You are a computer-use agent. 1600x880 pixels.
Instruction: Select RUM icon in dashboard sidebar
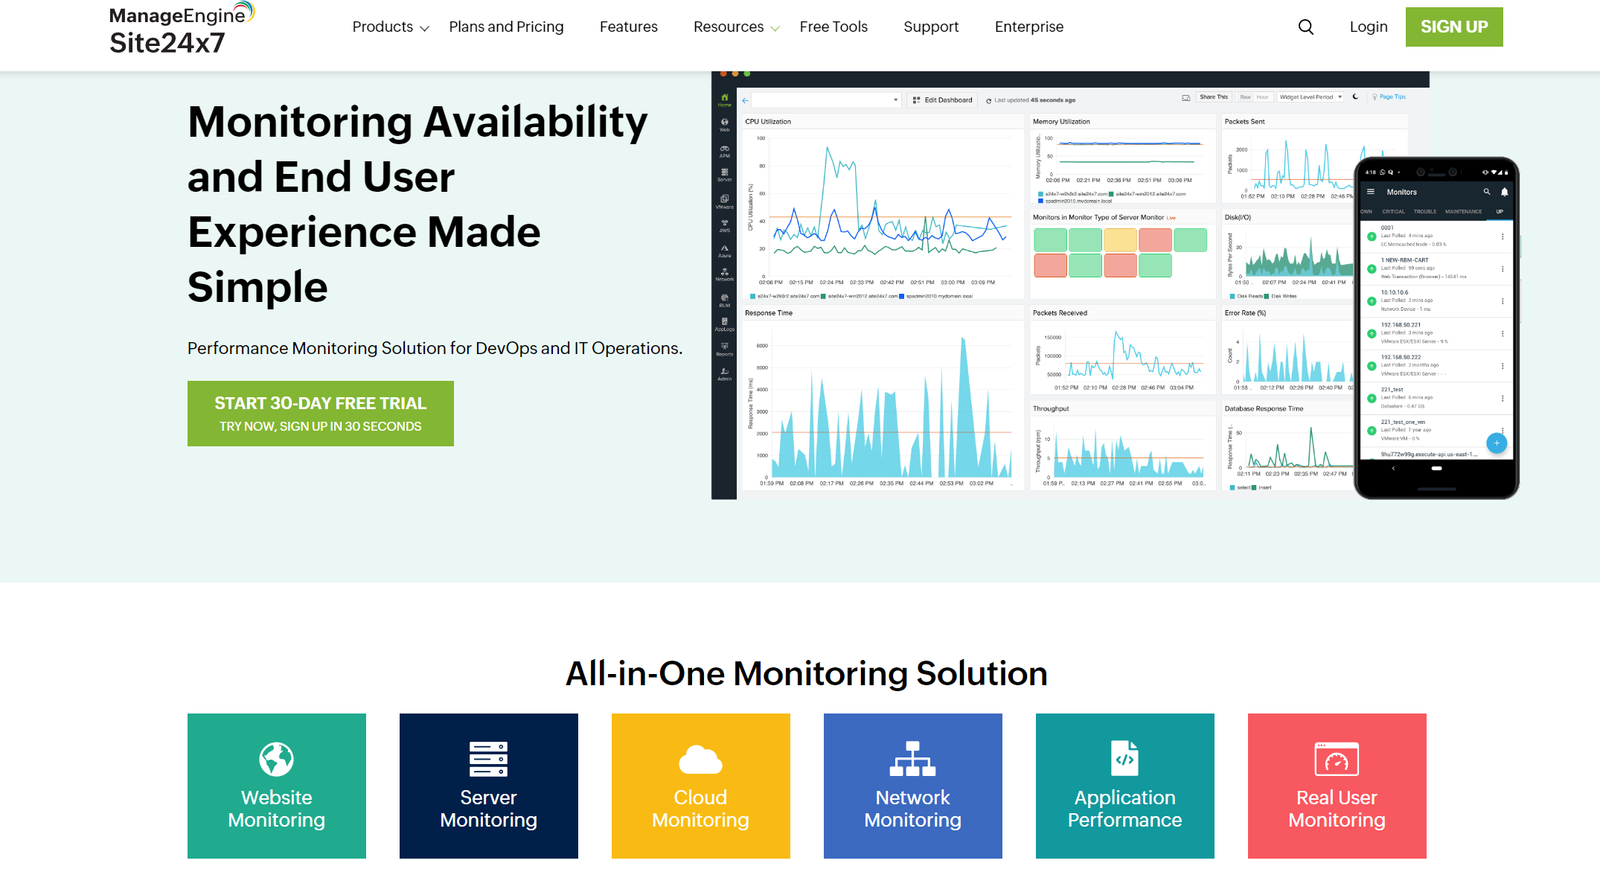click(x=724, y=300)
